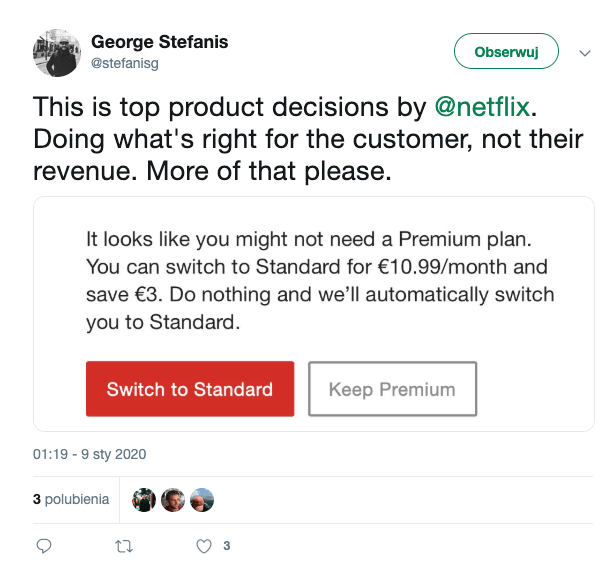Click the reply speech bubble icon
601x578 pixels.
coord(44,546)
